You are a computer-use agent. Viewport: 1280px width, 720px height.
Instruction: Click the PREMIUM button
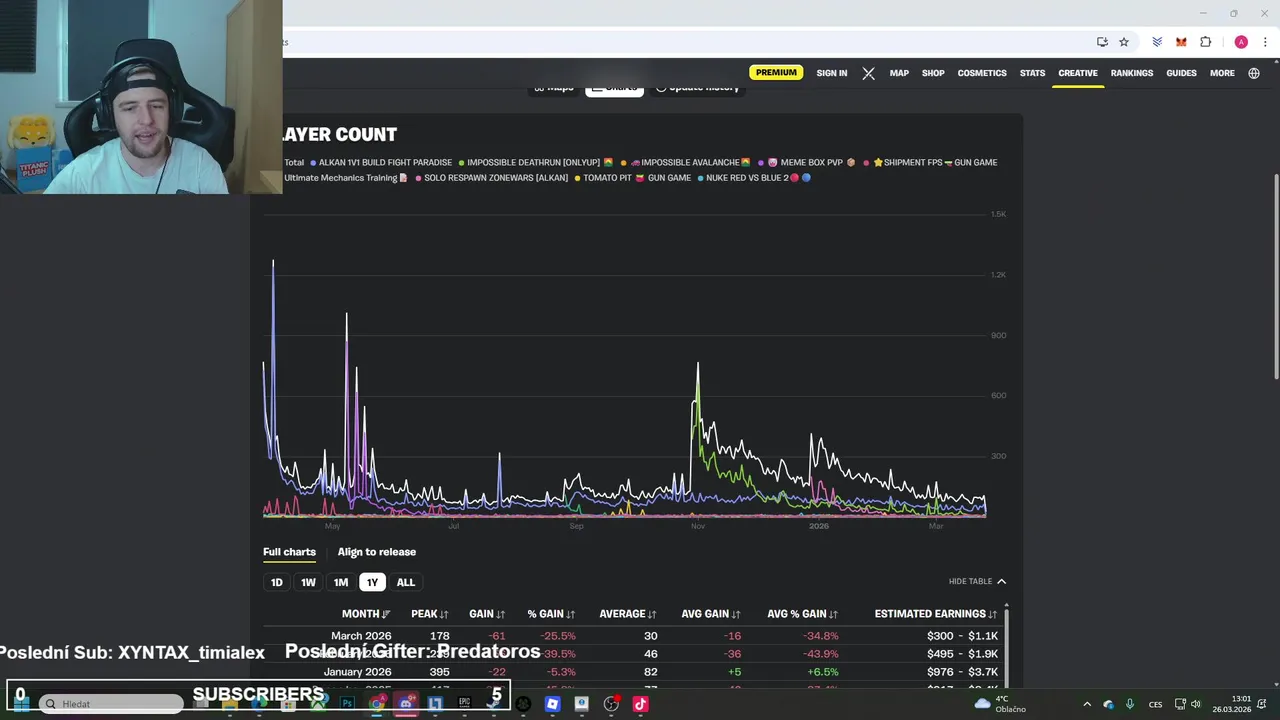(776, 73)
